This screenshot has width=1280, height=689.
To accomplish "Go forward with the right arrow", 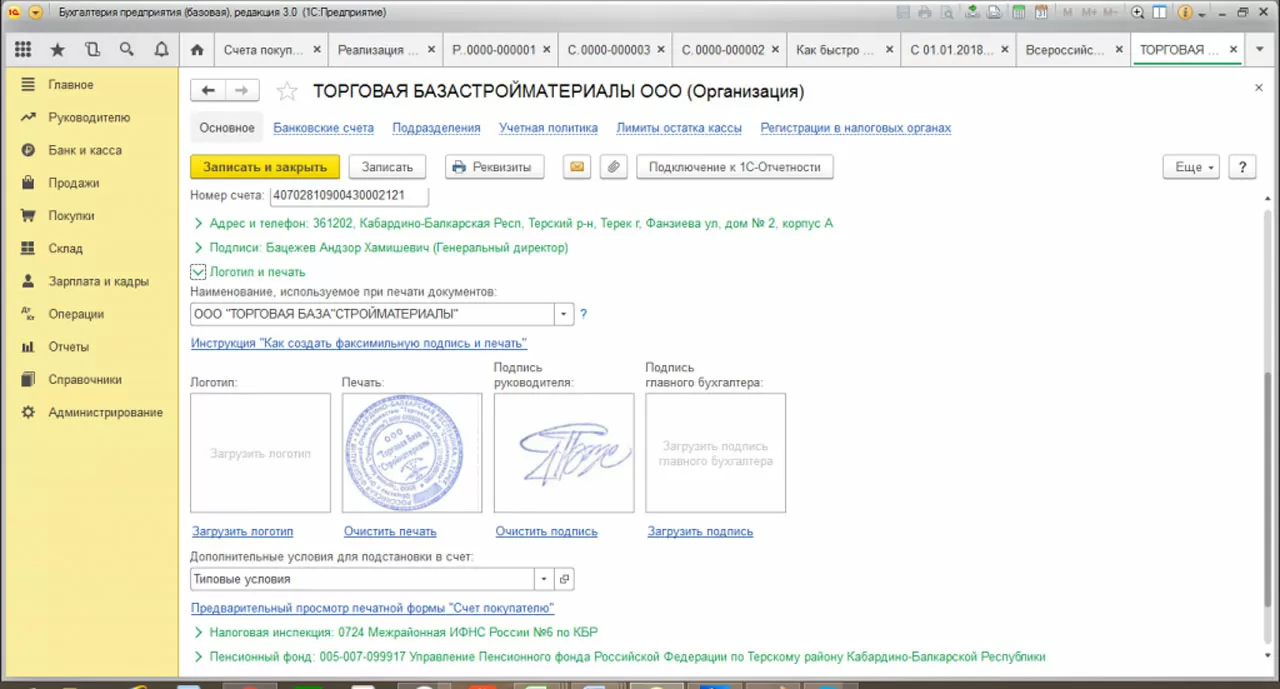I will click(242, 91).
